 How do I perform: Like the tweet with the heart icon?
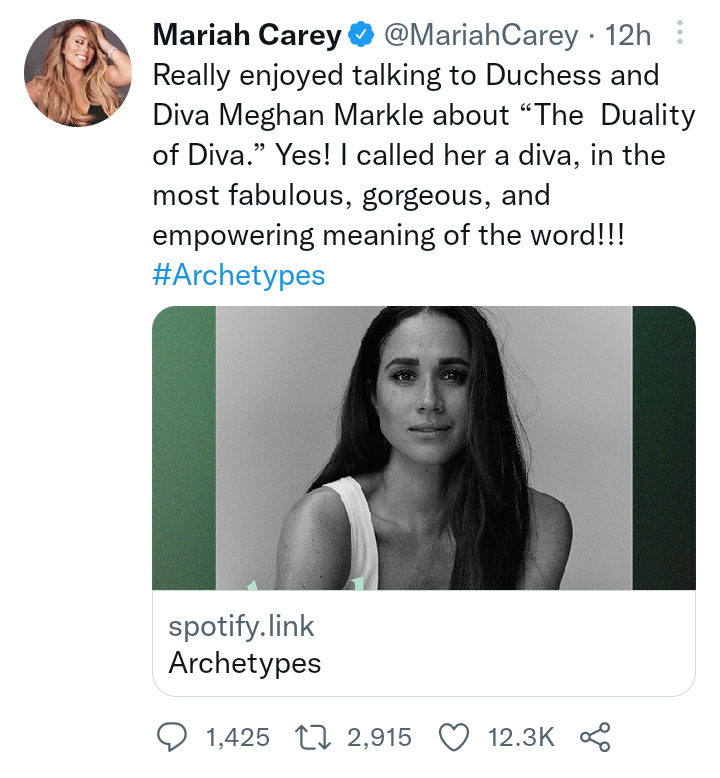(455, 738)
